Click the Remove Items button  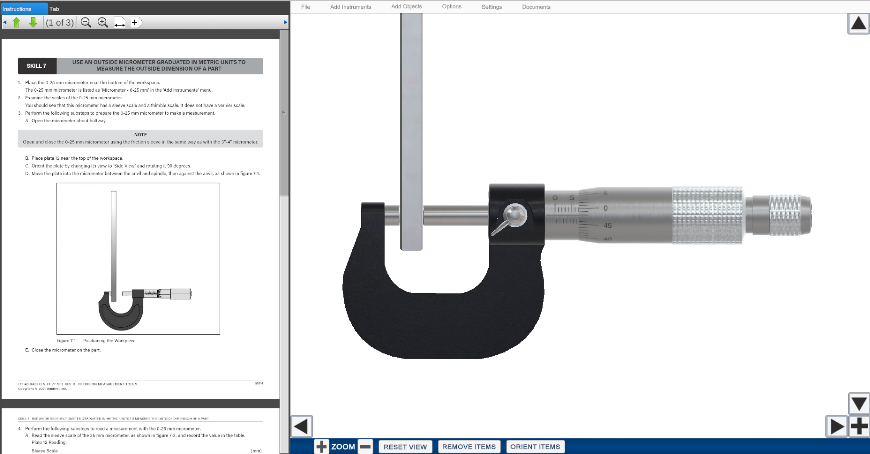(469, 446)
